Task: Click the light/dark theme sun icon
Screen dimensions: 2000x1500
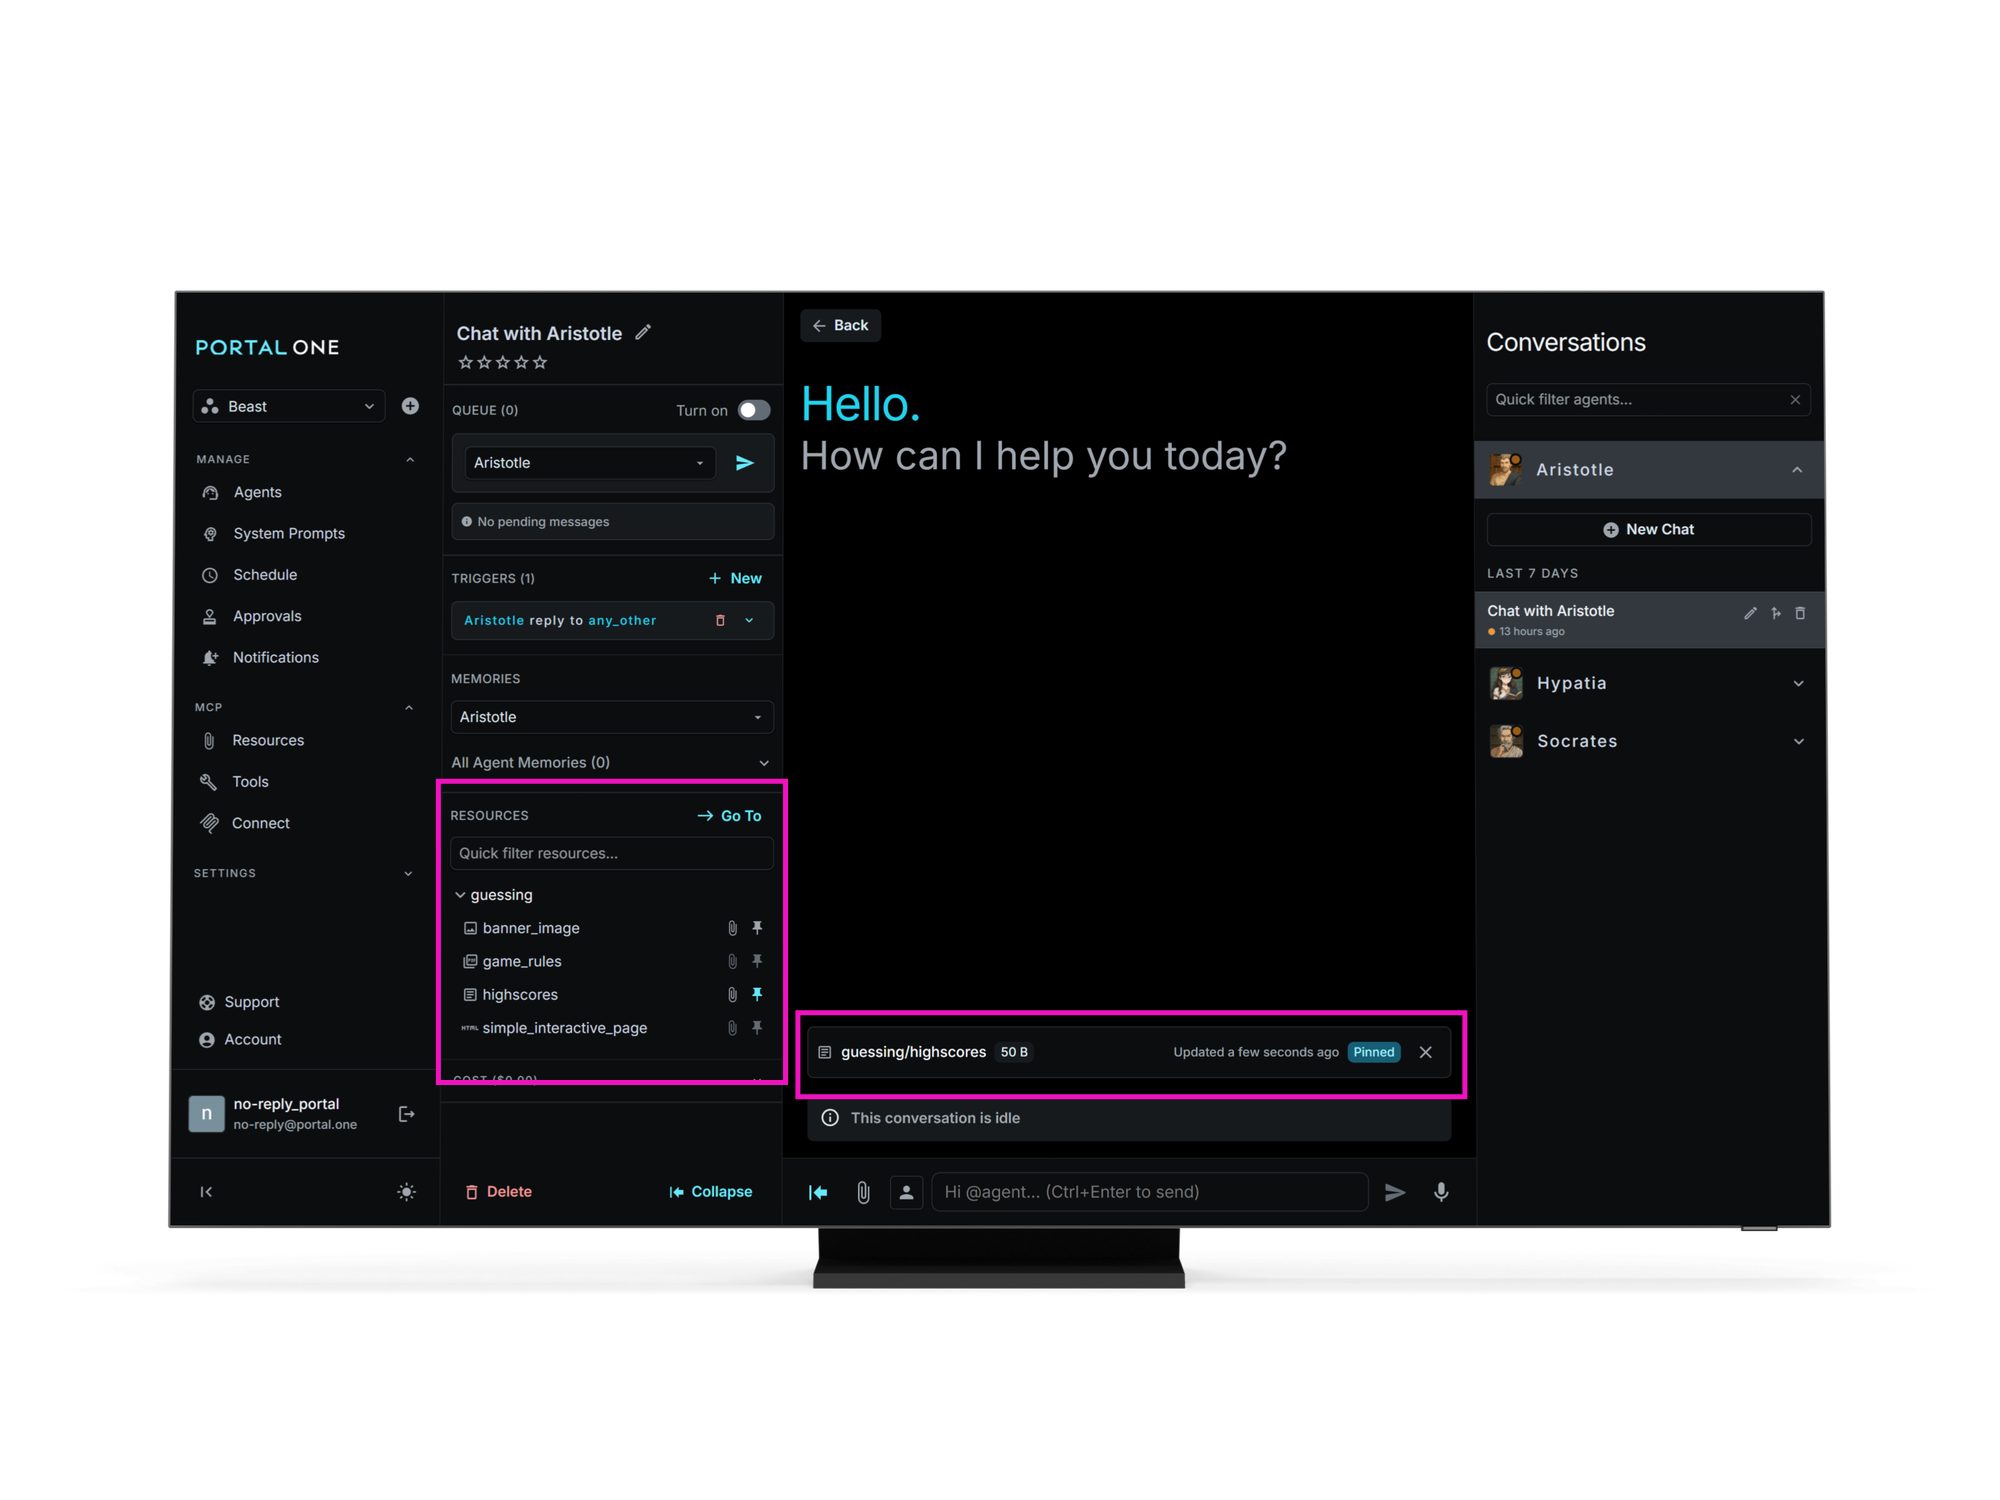Action: tap(406, 1192)
